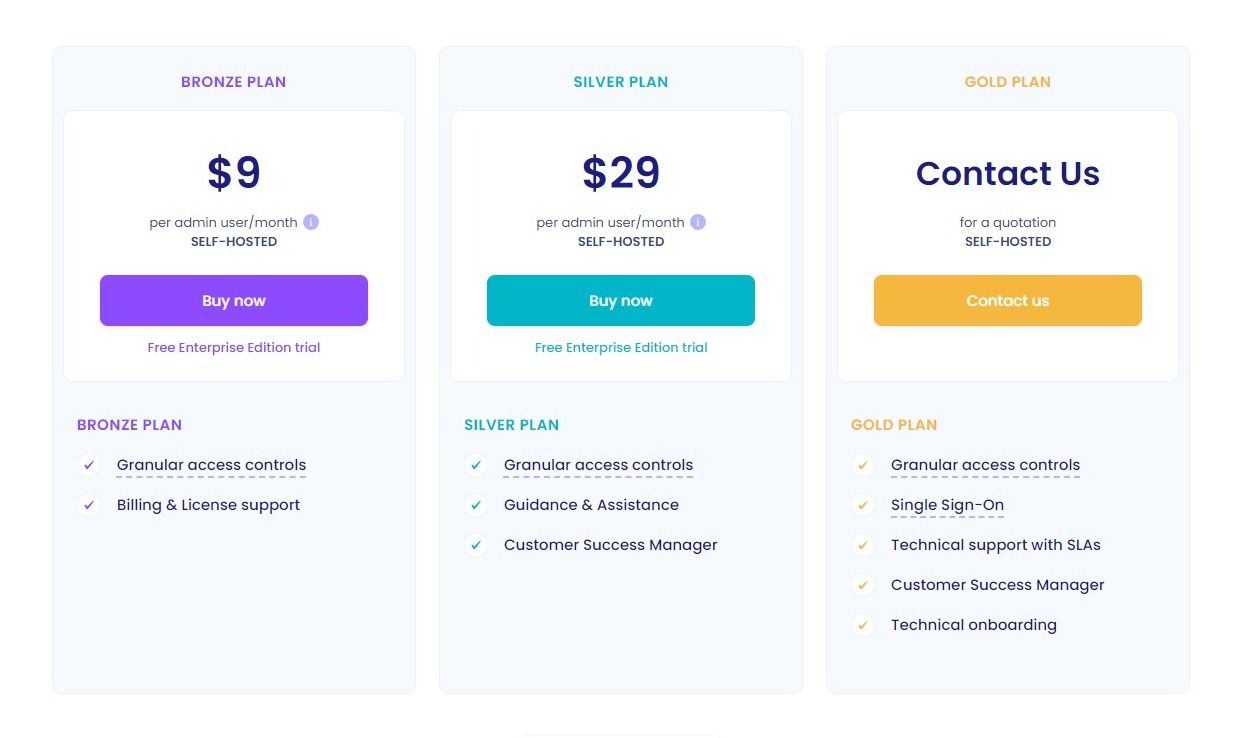The image size is (1239, 738).
Task: Open the Bronze Free Enterprise Edition trial link
Action: 233,347
